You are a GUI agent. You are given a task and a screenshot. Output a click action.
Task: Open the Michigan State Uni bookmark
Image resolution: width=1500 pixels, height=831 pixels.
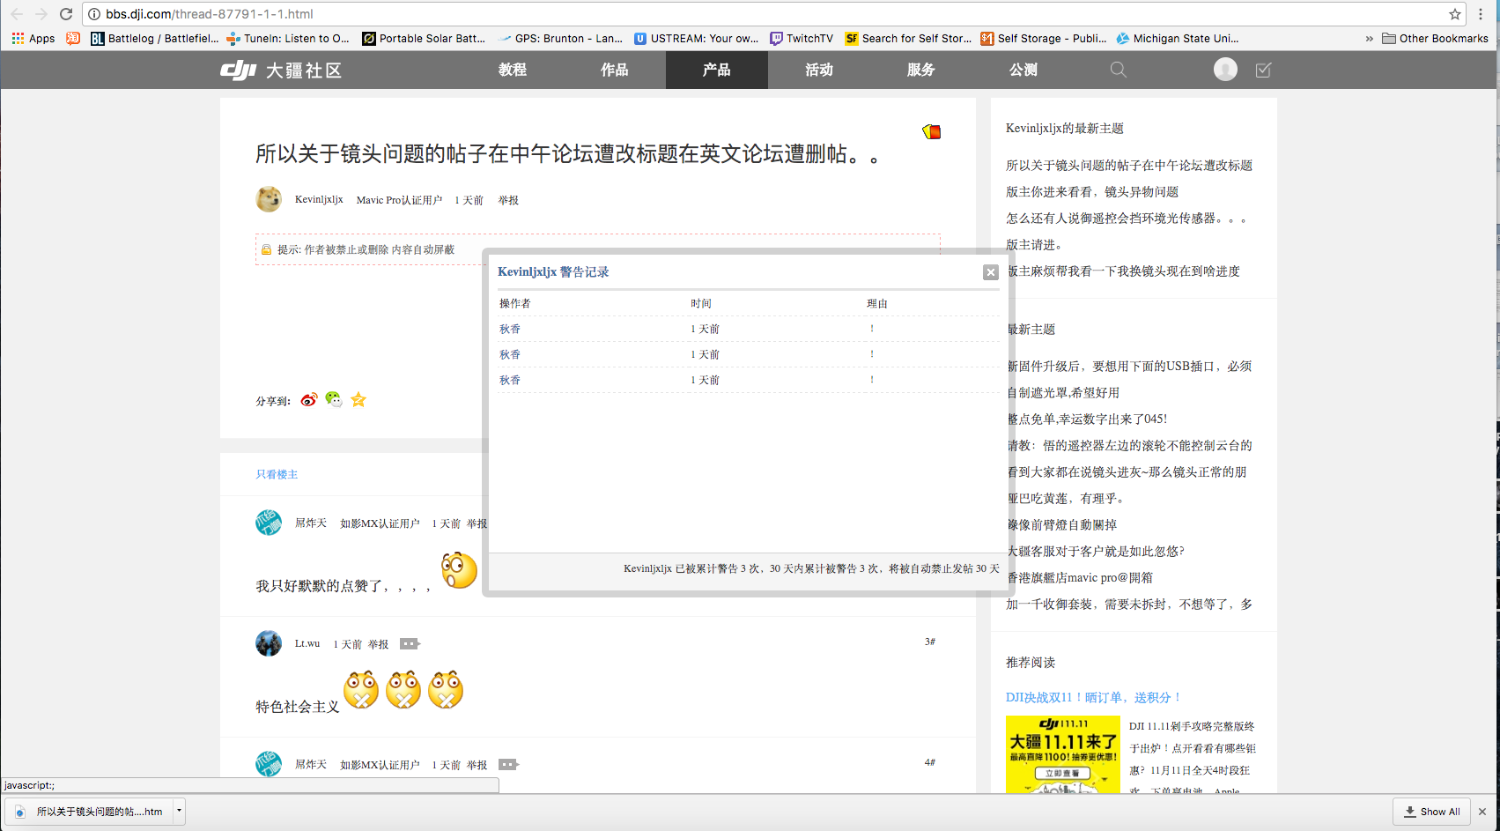1178,38
